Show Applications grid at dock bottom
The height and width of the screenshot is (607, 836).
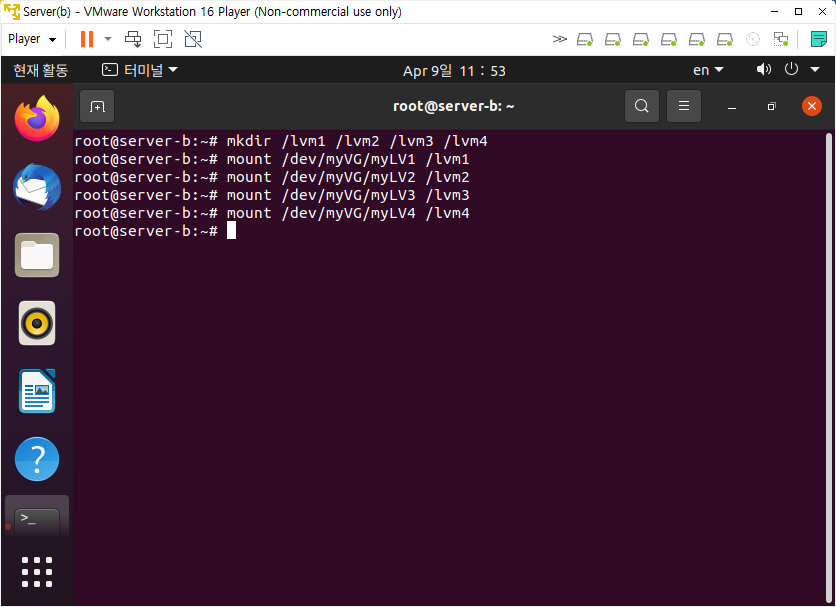(37, 572)
